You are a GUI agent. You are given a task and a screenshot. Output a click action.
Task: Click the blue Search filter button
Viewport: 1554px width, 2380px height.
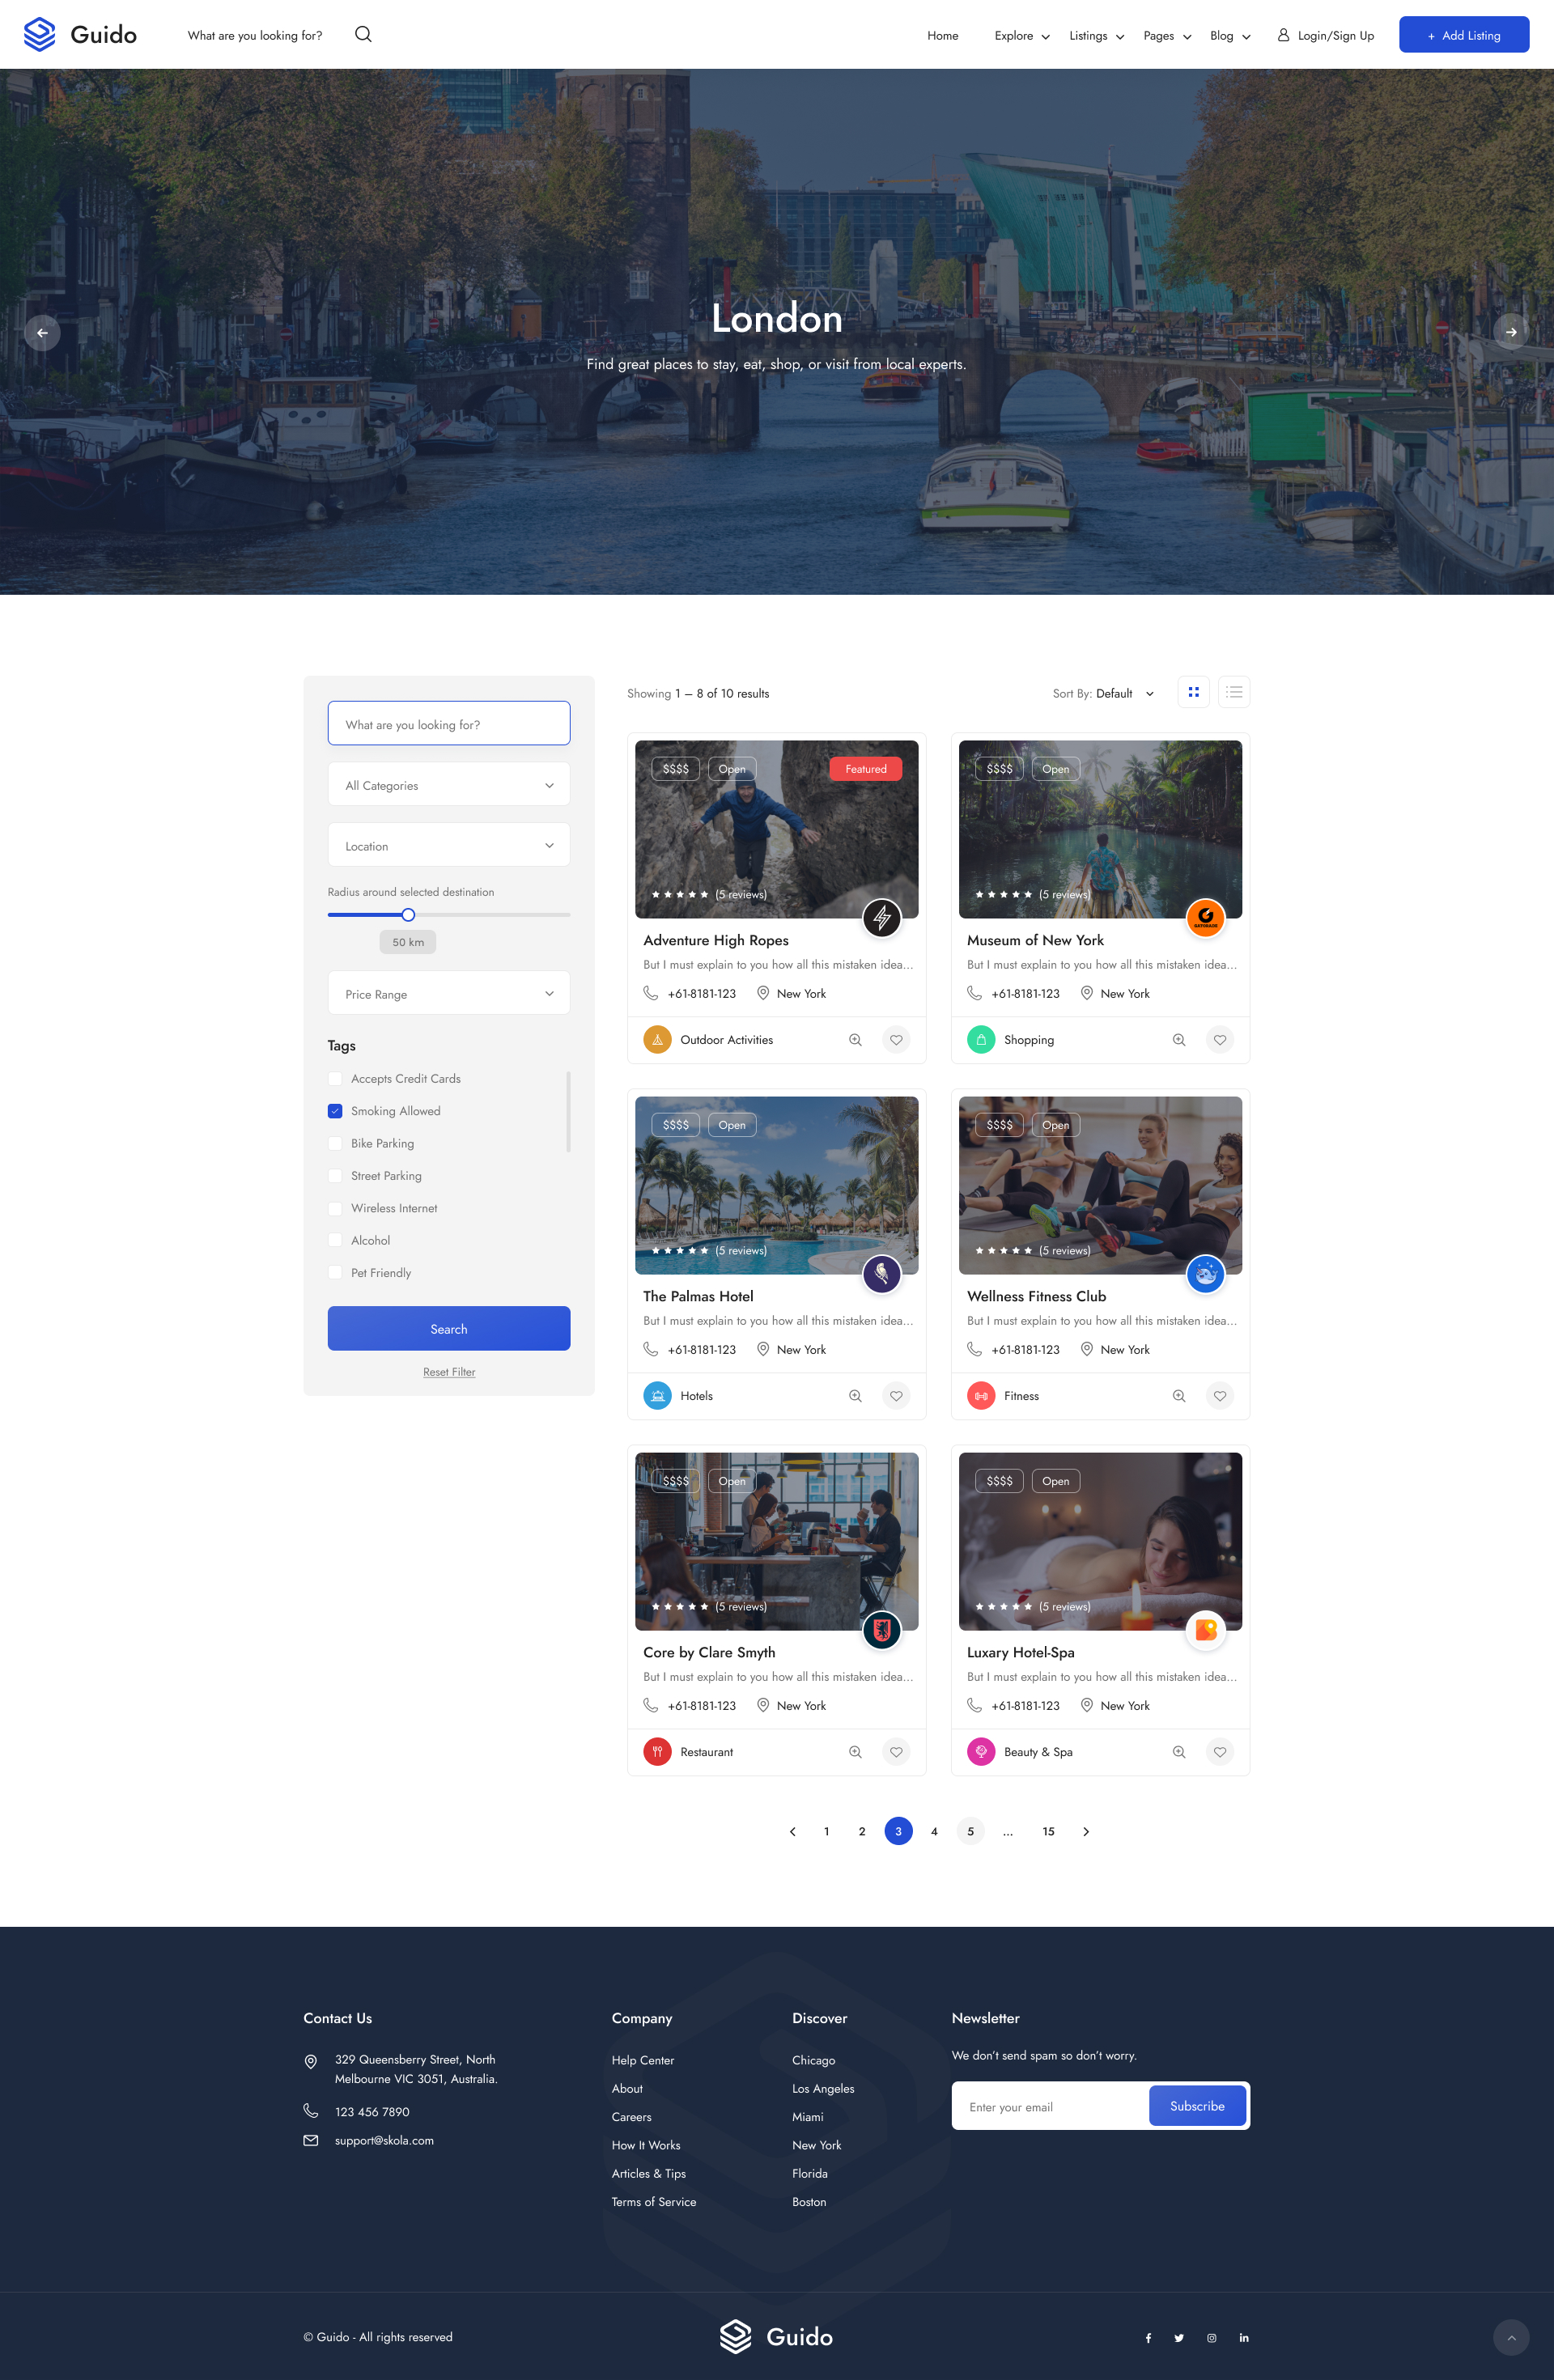point(449,1329)
